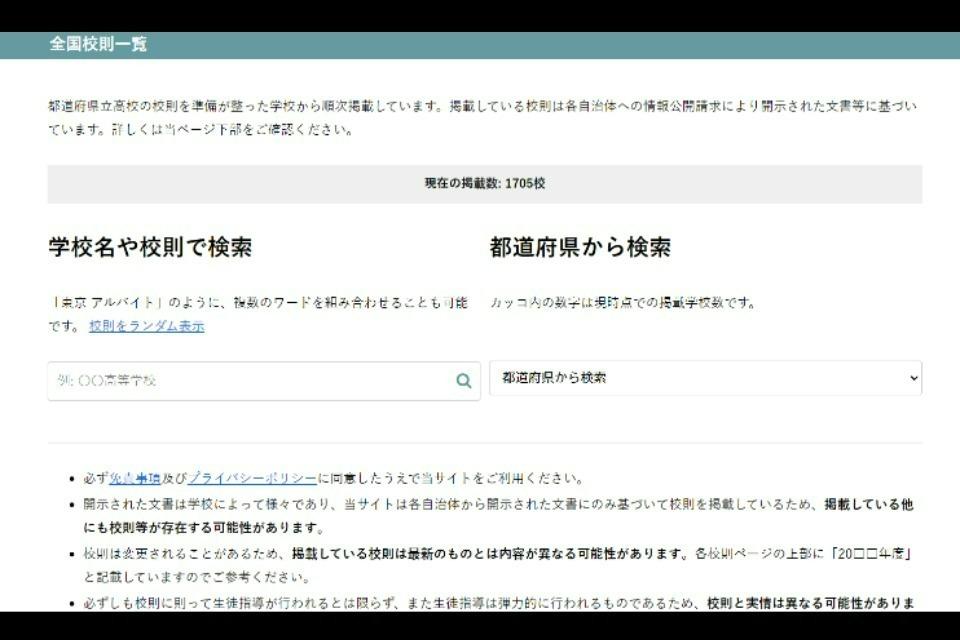Open the プライバシーポリシー link
Screen dimensions: 960x640
(x=252, y=478)
